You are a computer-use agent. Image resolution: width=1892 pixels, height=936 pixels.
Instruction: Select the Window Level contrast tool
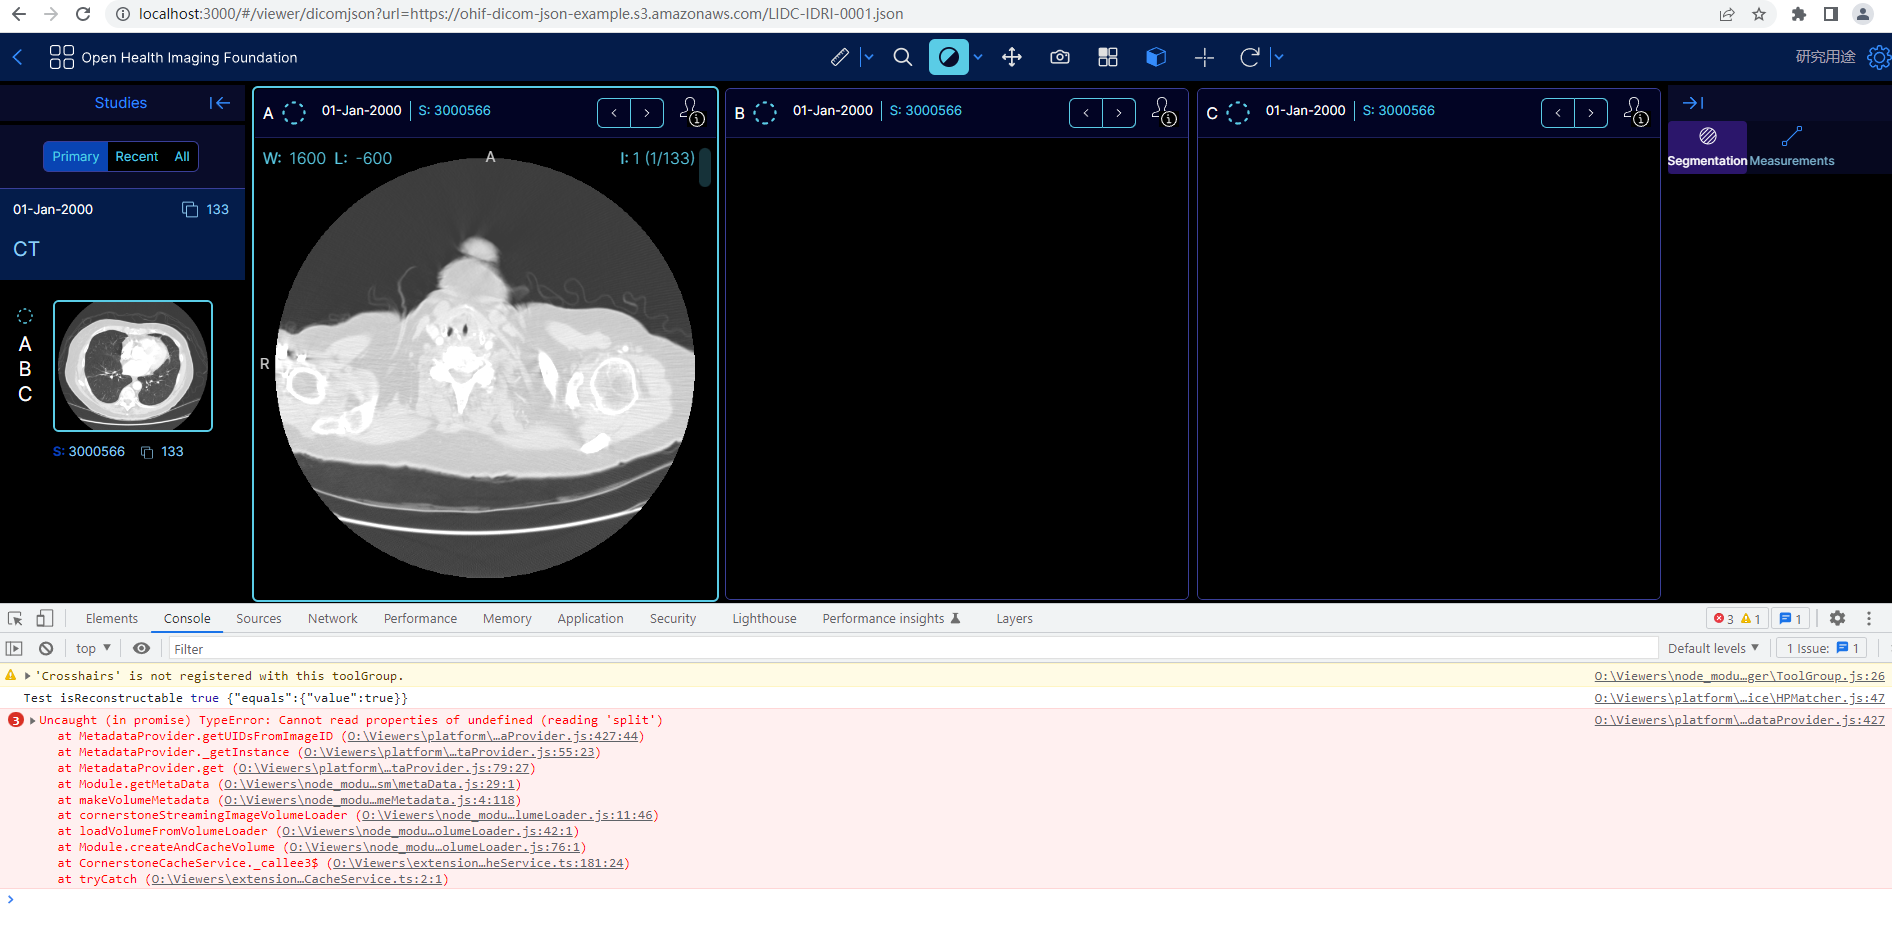(949, 57)
